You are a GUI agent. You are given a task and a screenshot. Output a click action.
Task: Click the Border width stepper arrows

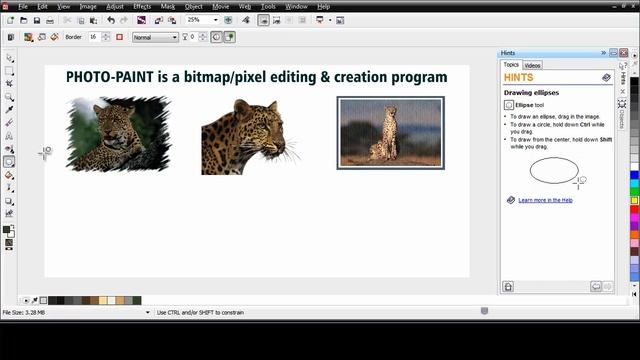(106, 37)
